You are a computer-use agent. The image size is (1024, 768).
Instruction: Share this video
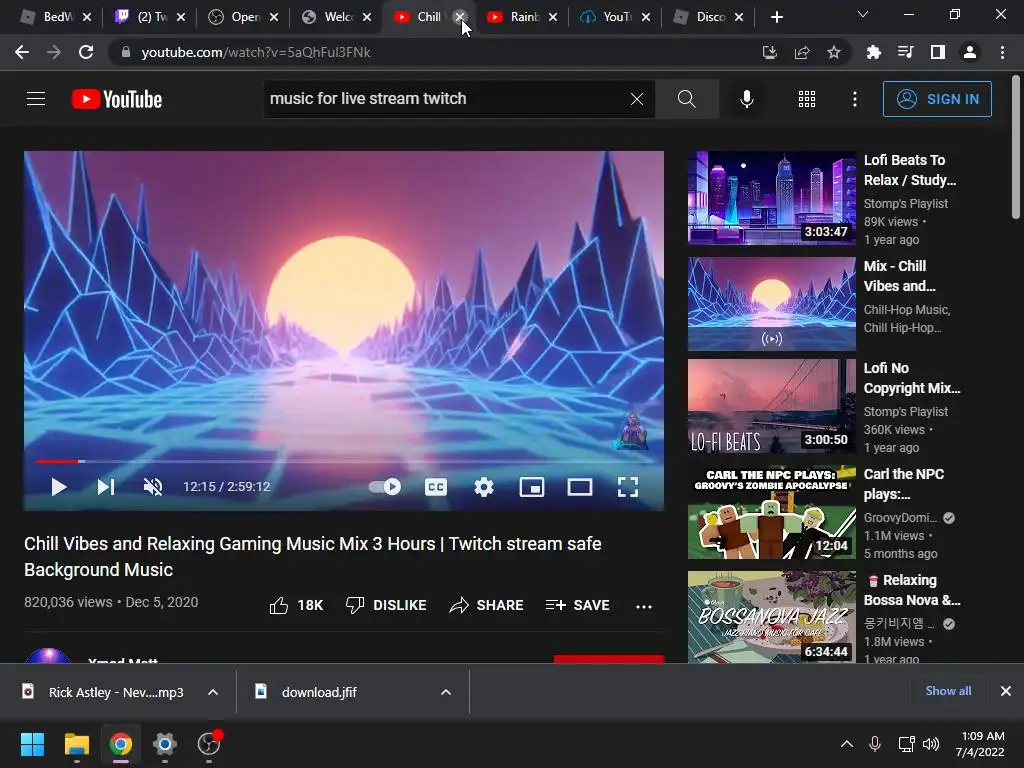coord(487,605)
